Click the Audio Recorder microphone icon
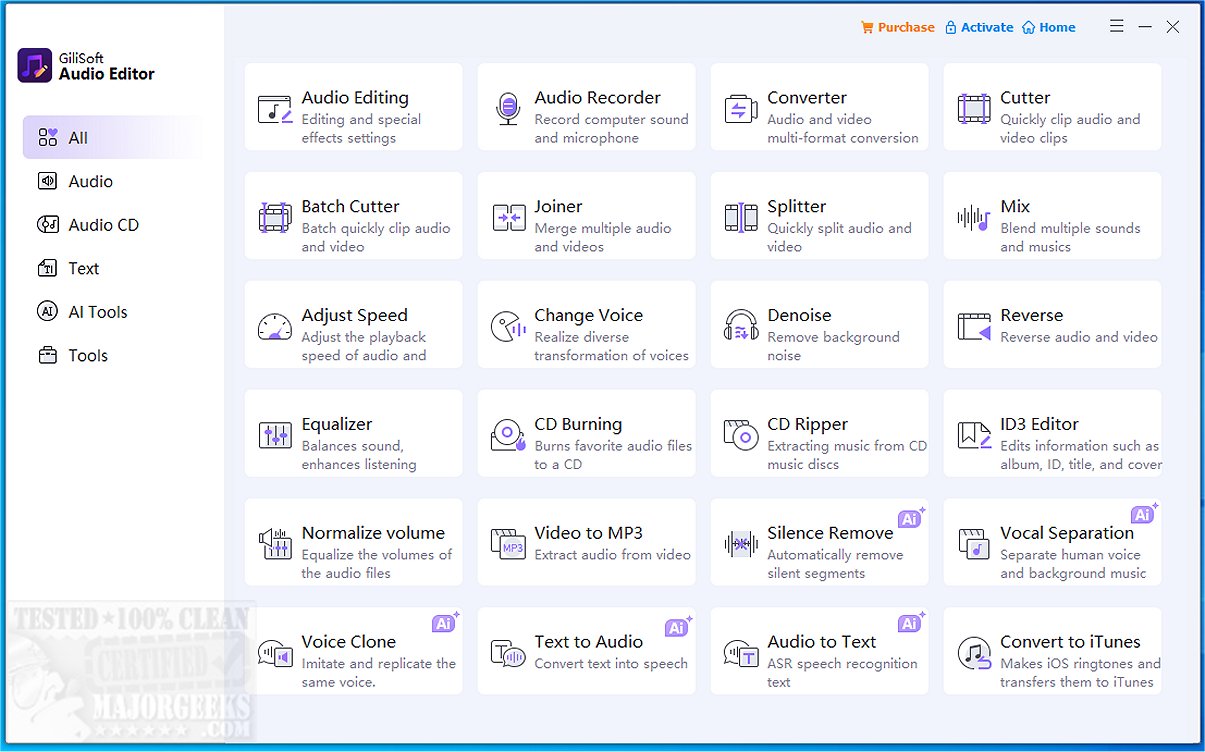 [x=508, y=108]
